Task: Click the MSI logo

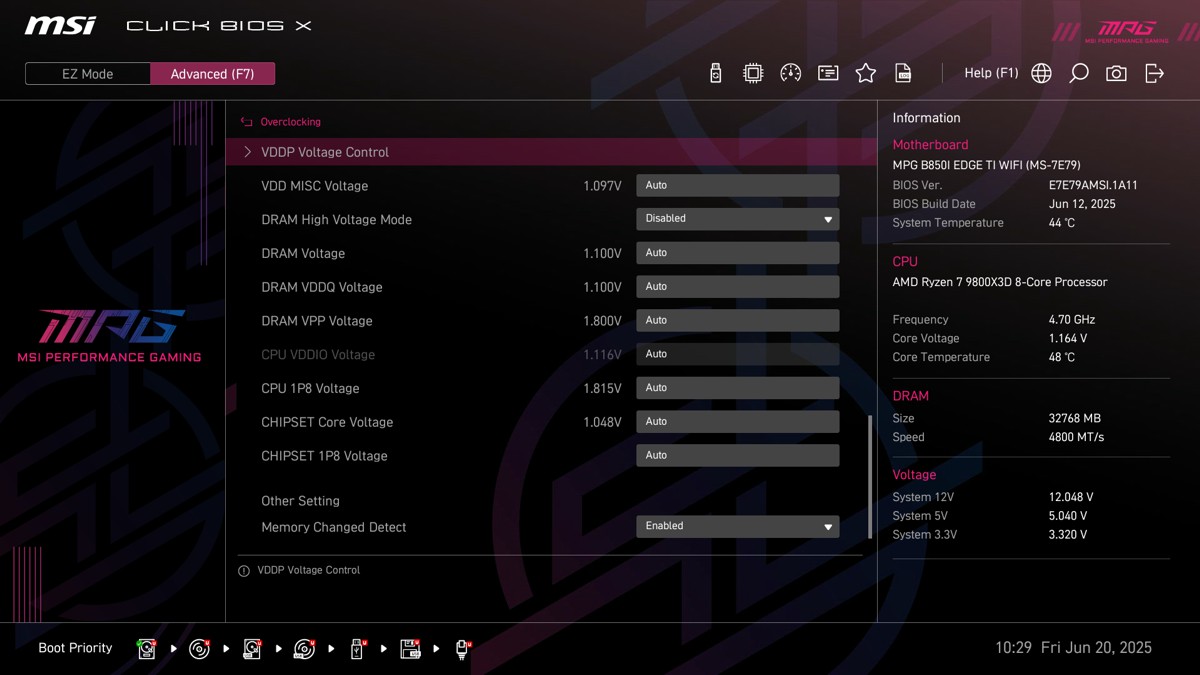Action: click(x=61, y=25)
